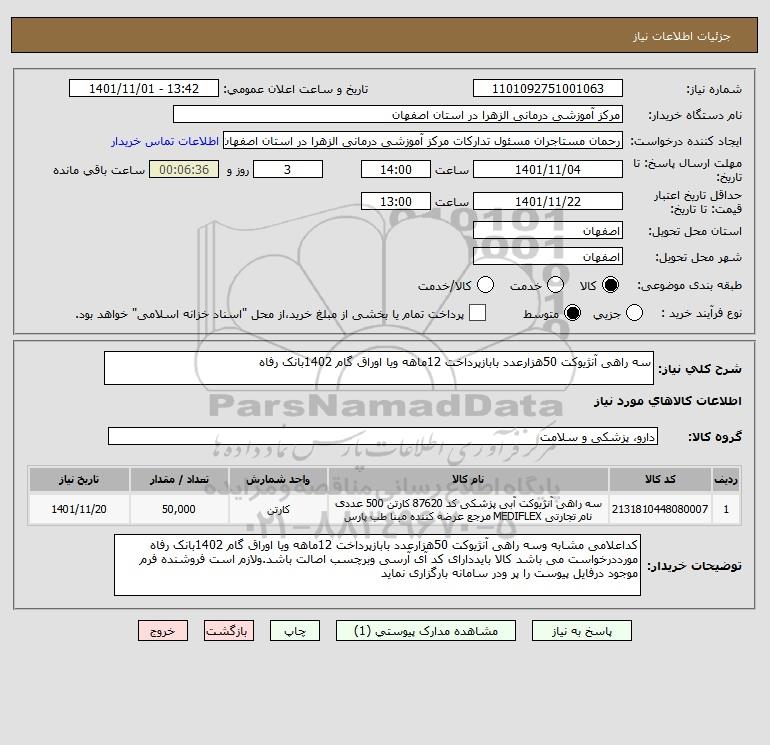
Task: Click the تاریخ نیاز column header
Action: click(x=79, y=479)
